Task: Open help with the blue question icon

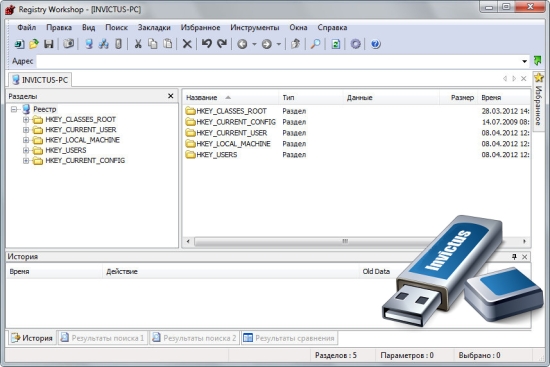Action: (376, 44)
